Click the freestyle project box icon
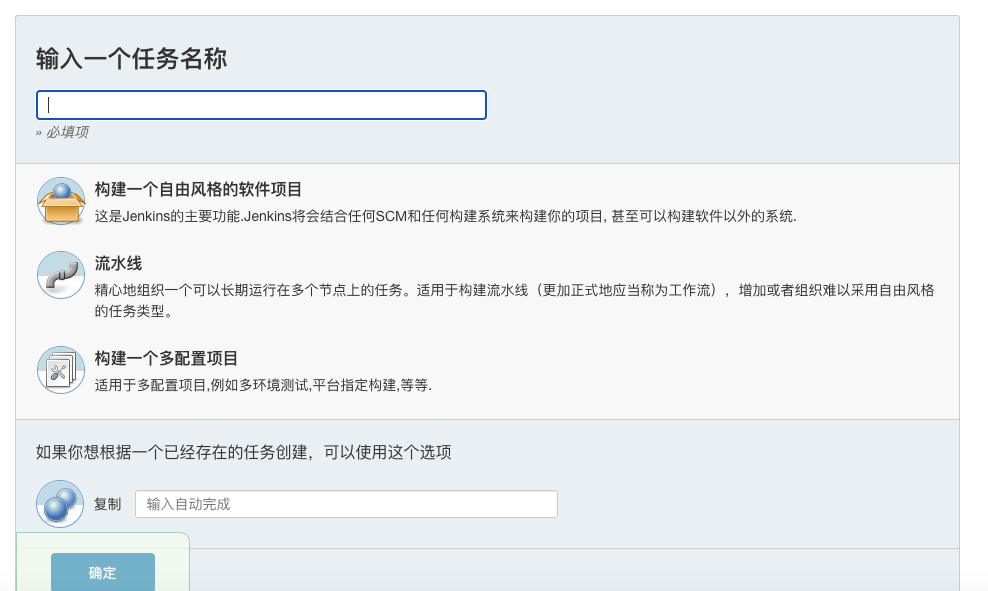 (60, 201)
